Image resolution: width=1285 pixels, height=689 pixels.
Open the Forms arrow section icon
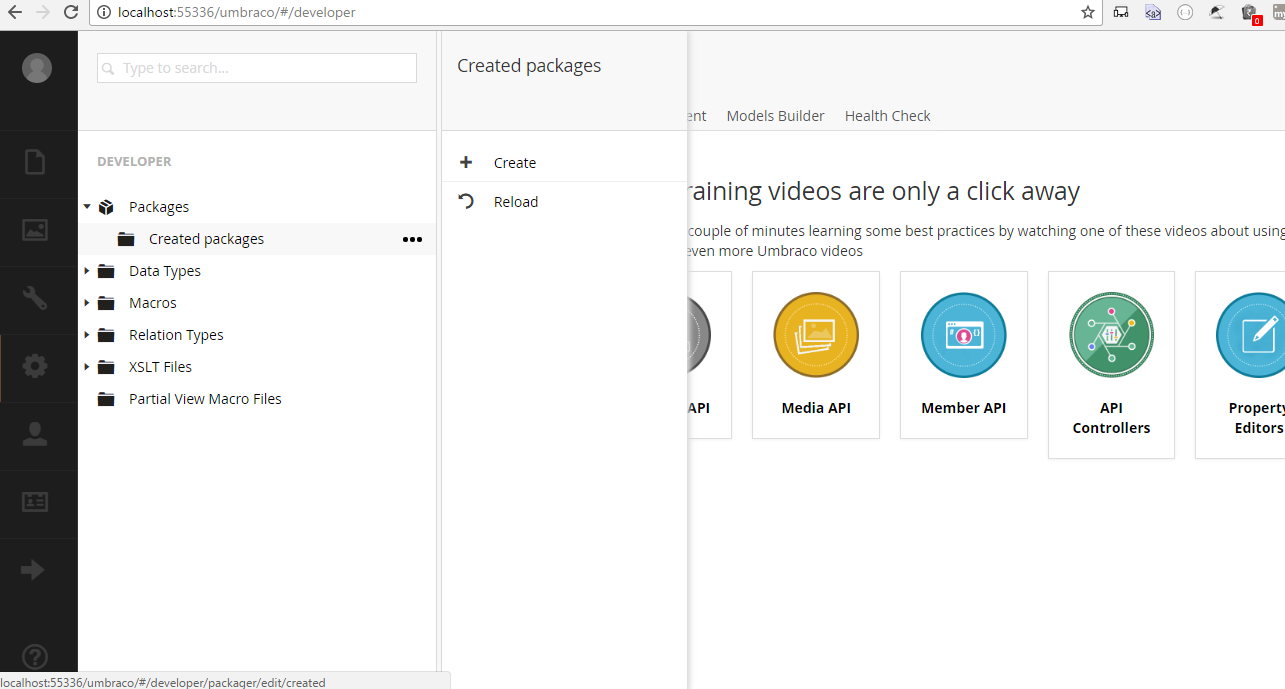click(35, 570)
